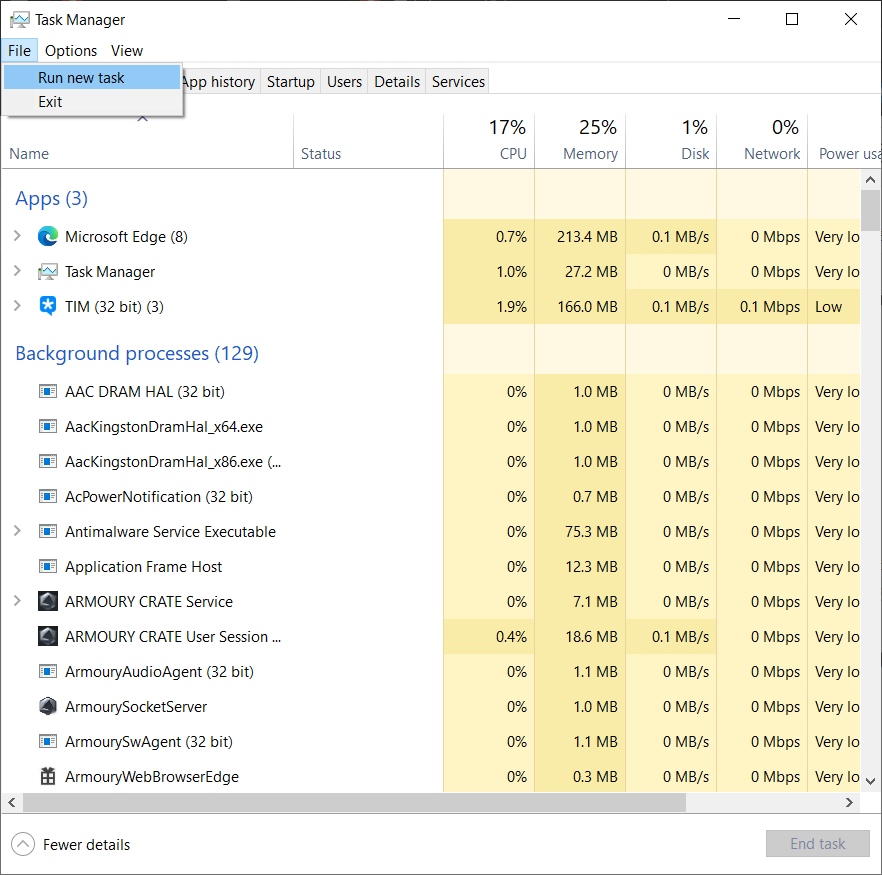This screenshot has height=875, width=882.
Task: Sort processes by Disk column header
Action: pyautogui.click(x=671, y=141)
